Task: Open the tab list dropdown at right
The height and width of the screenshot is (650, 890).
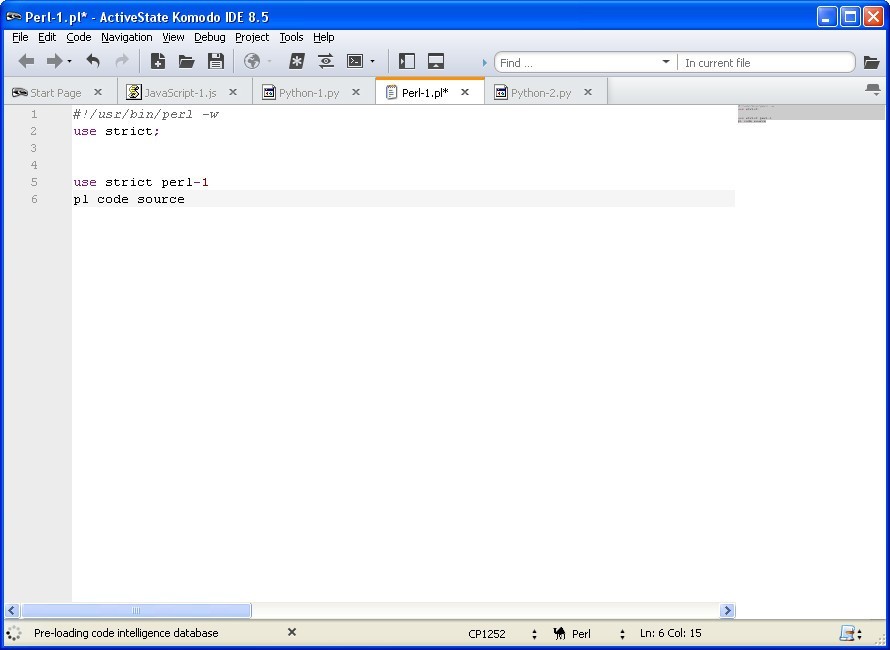Action: click(873, 90)
